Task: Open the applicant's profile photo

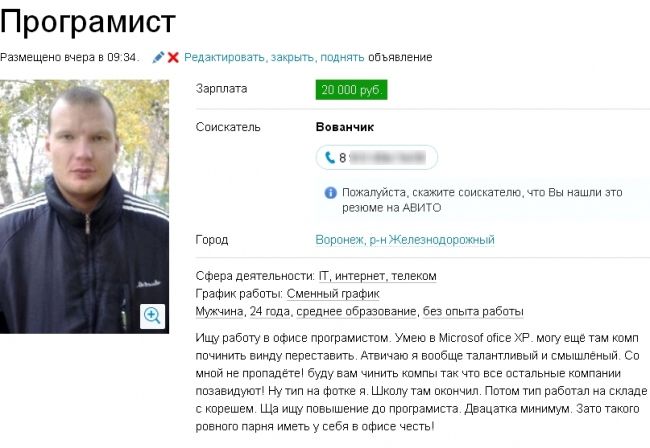Action: point(84,206)
